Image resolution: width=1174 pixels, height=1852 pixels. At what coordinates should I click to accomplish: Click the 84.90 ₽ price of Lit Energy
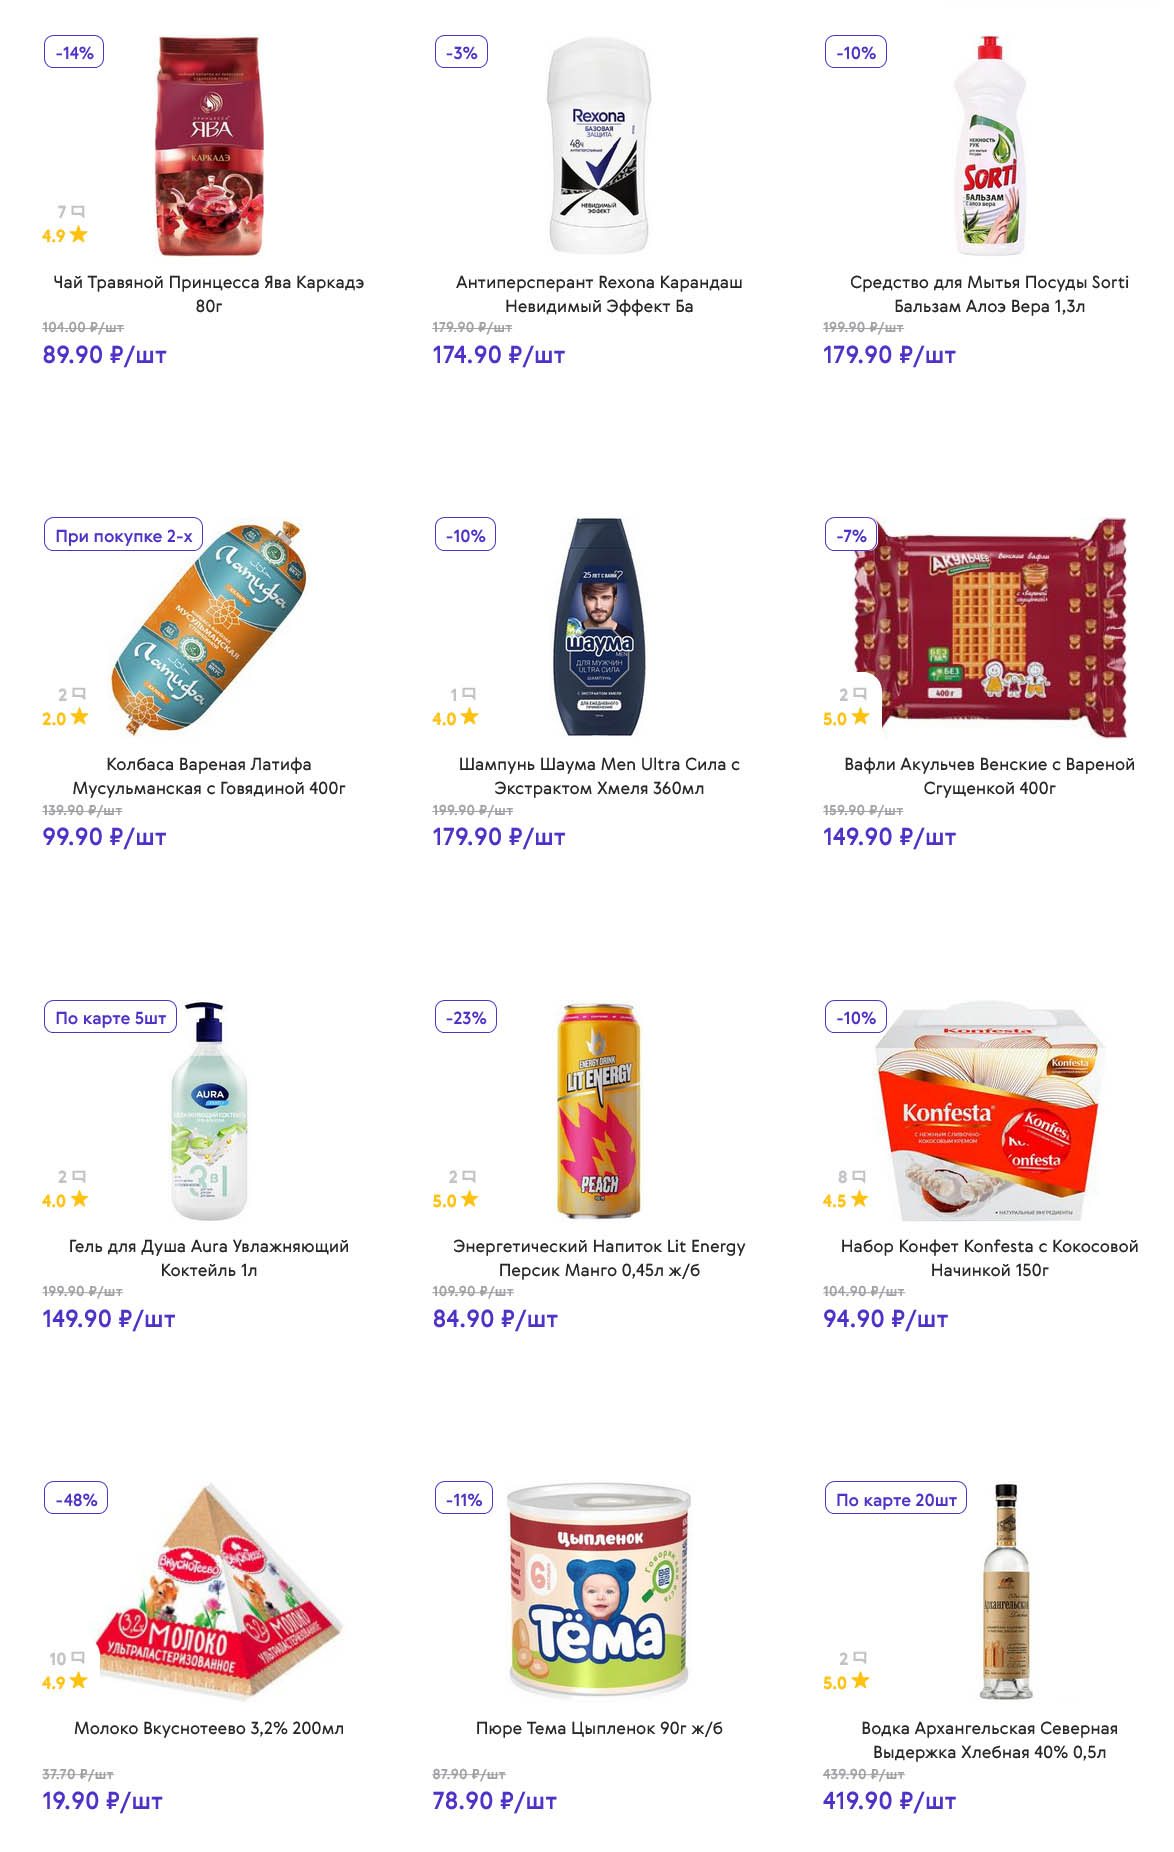pos(494,1319)
